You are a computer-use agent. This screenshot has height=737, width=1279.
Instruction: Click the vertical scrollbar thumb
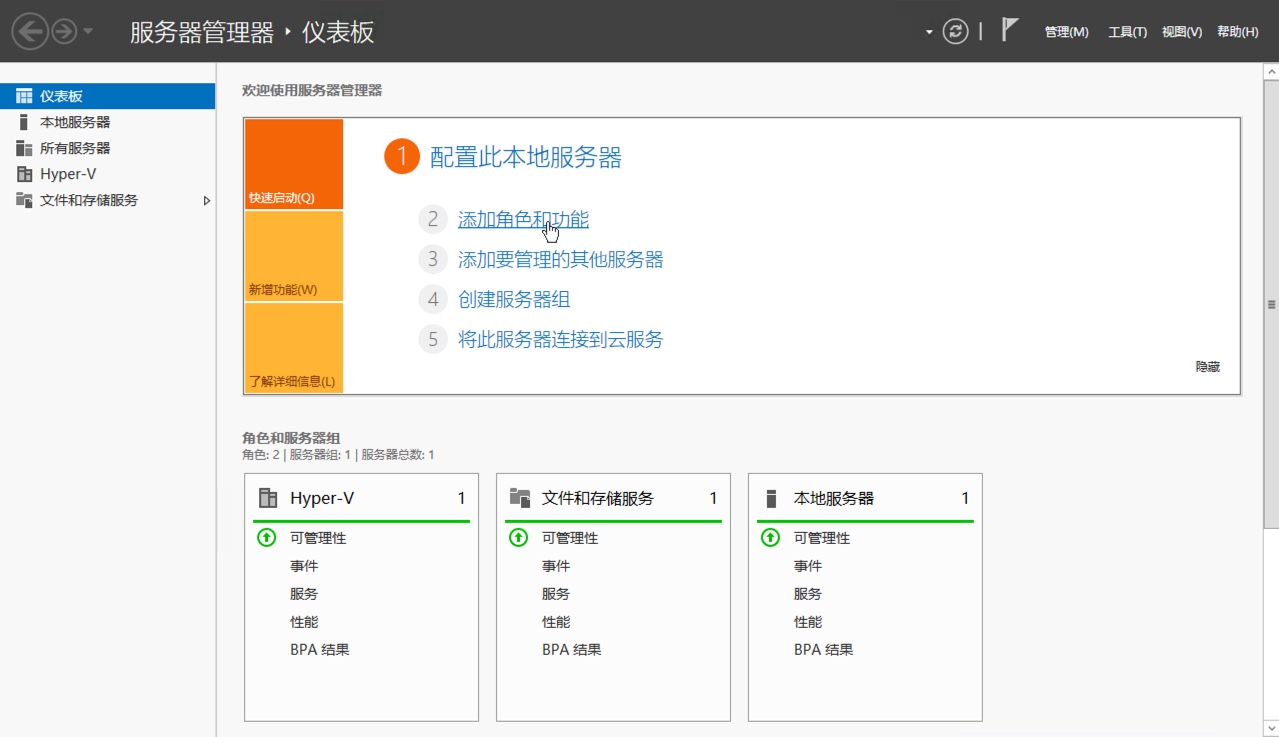pos(1271,304)
